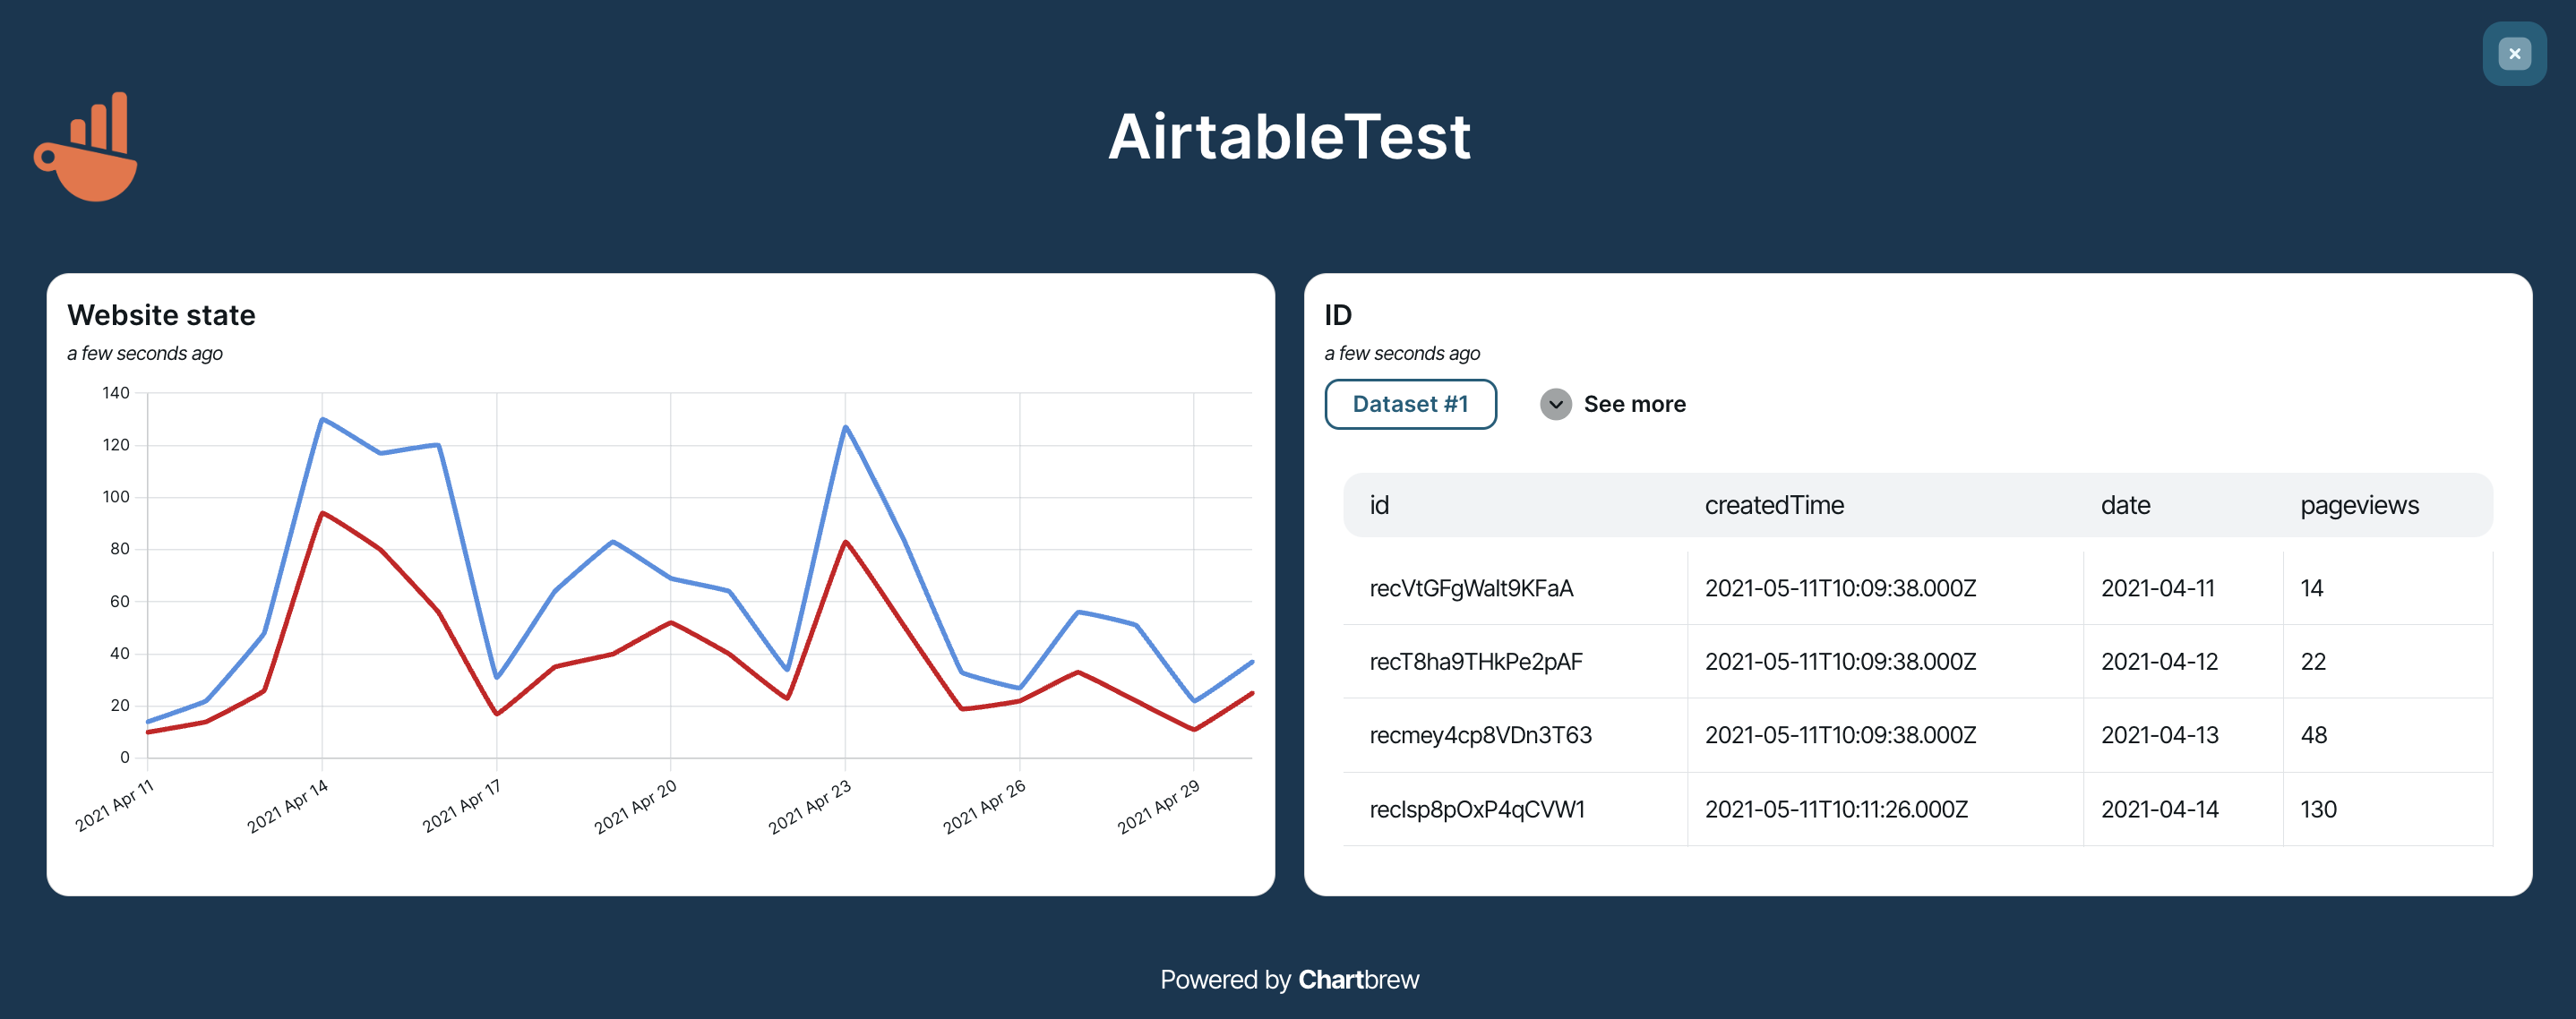The width and height of the screenshot is (2576, 1019).
Task: Select the recmey4cp8VDn3T63 table row
Action: 1482,735
